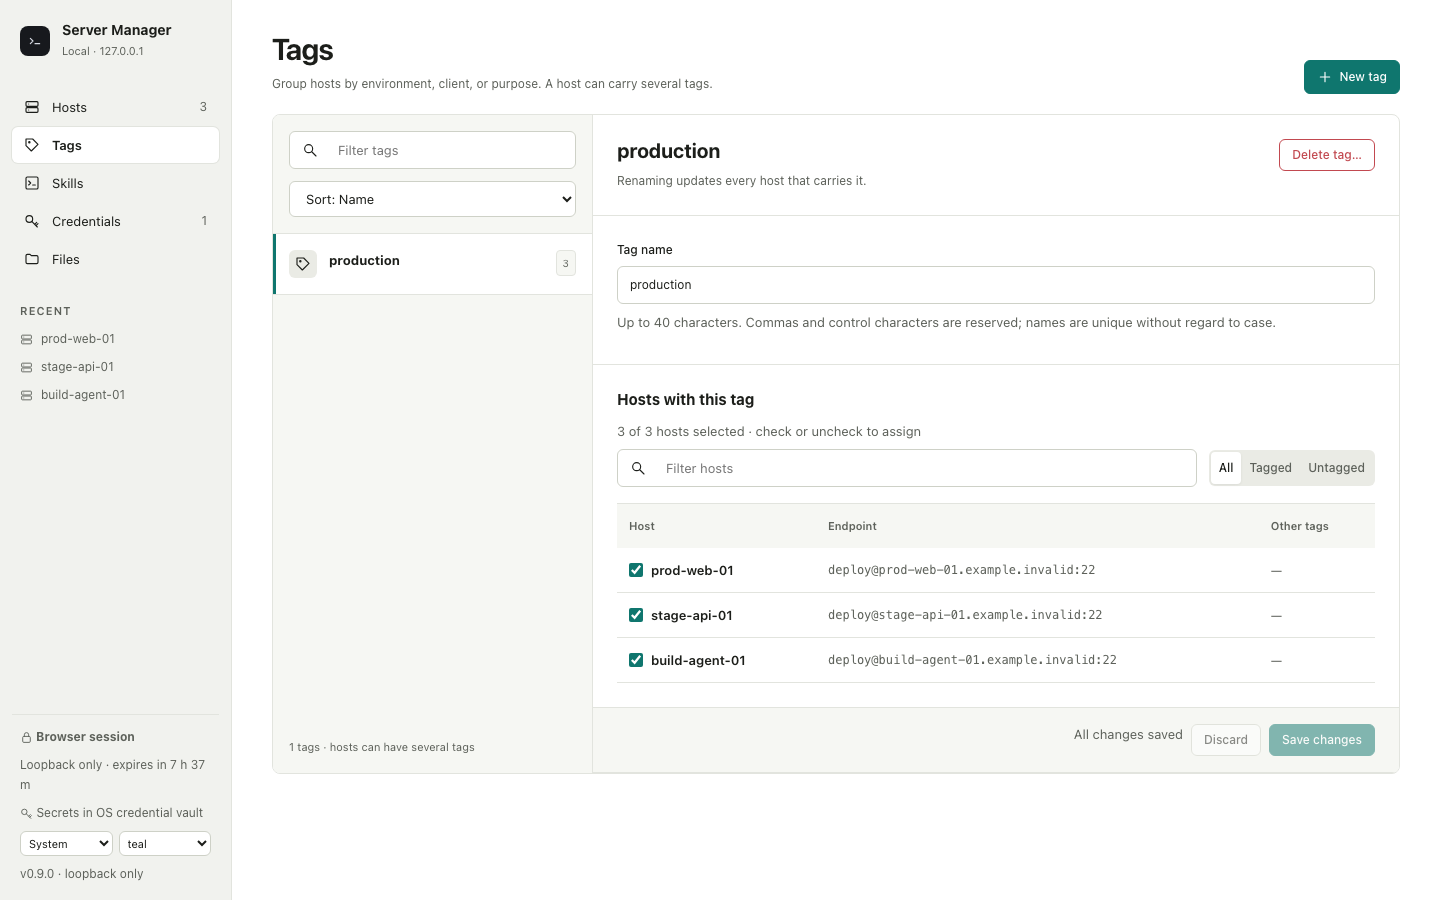Viewport: 1440px width, 900px height.
Task: Click the New tag button
Action: pos(1352,77)
